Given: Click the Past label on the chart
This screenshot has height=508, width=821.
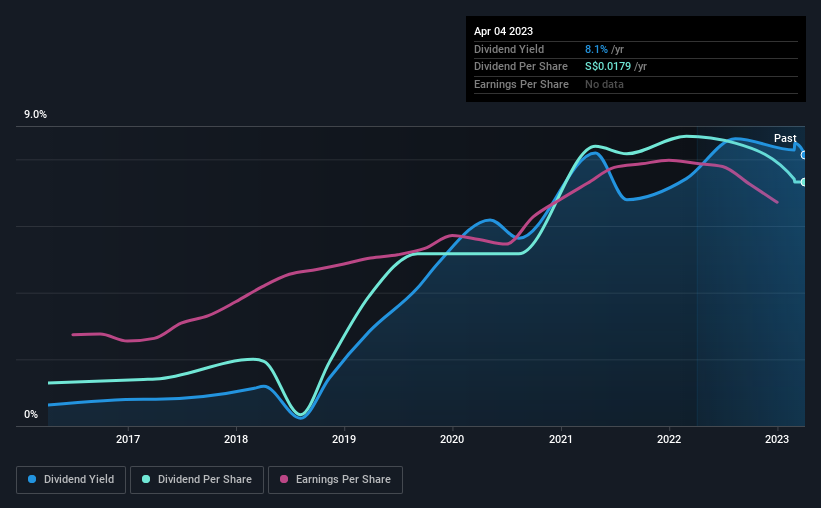Looking at the screenshot, I should tap(785, 138).
